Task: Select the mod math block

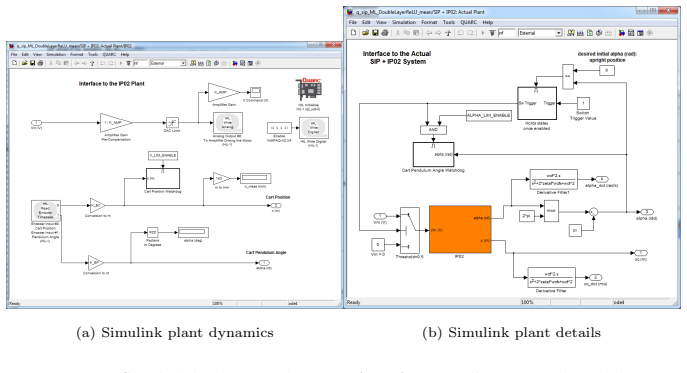Action: coord(551,211)
